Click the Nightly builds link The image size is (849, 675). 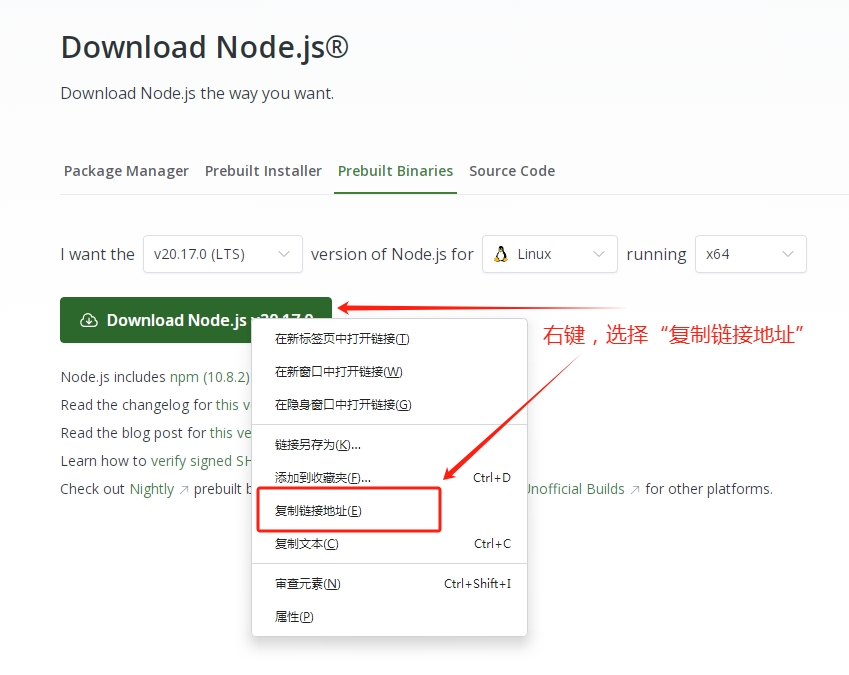[152, 489]
